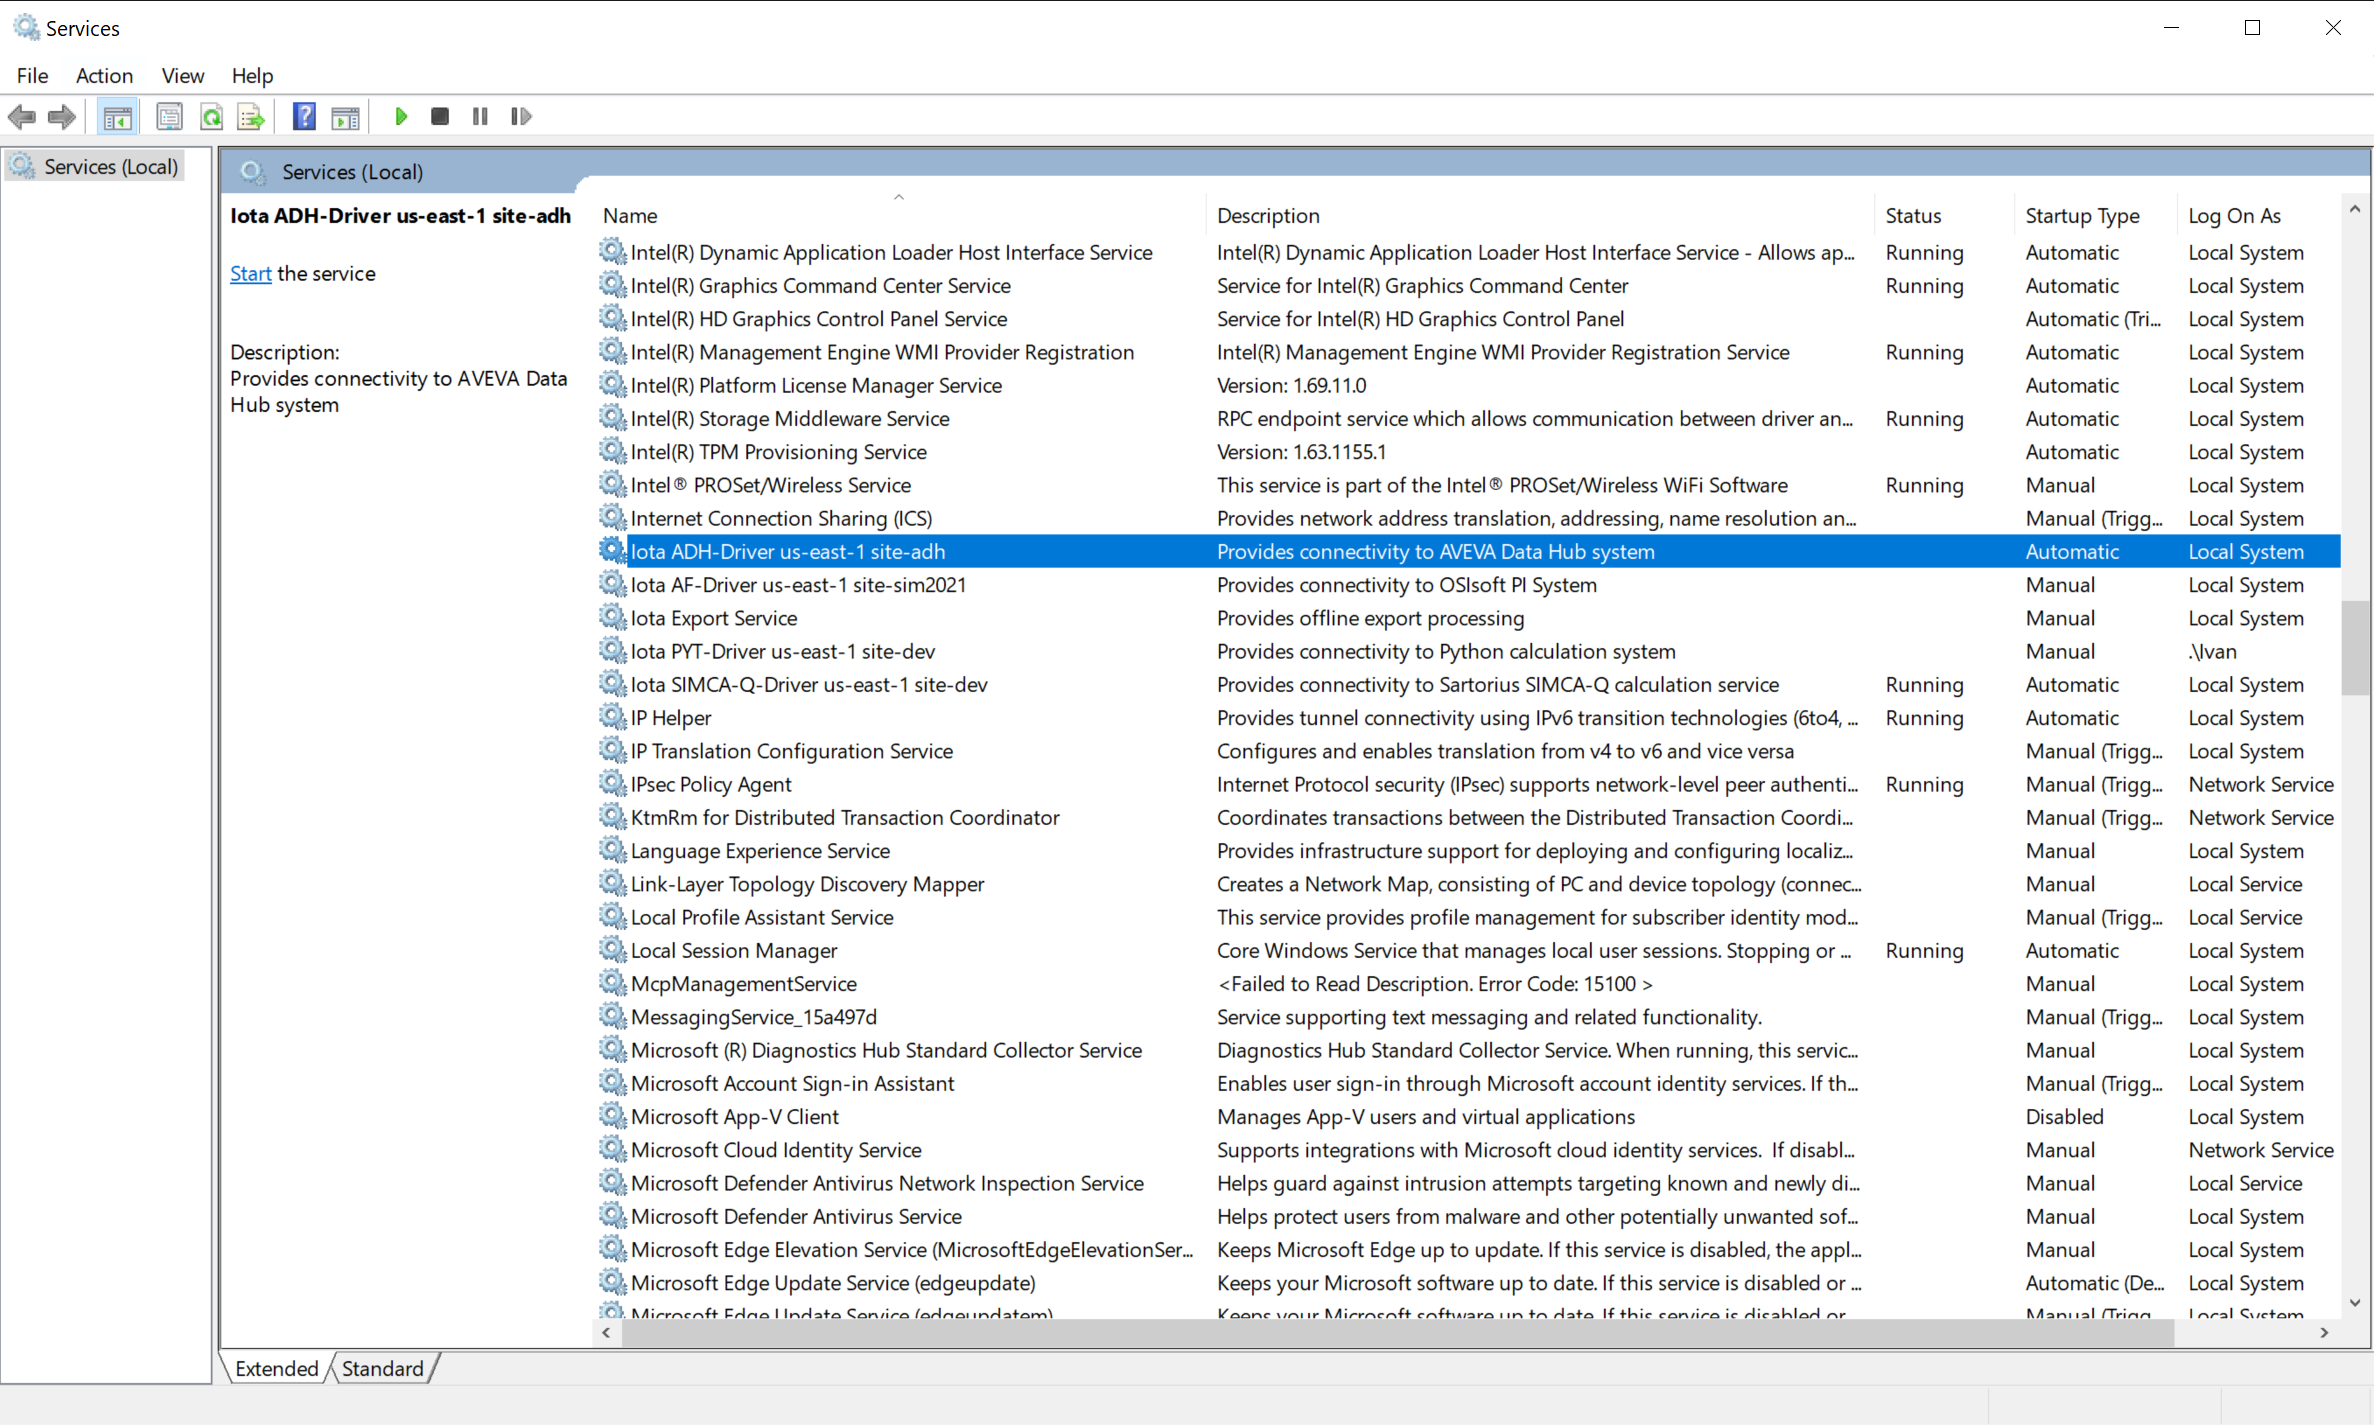This screenshot has height=1425, width=2374.
Task: Click the vertical scrollbar down arrow
Action: point(2355,1303)
